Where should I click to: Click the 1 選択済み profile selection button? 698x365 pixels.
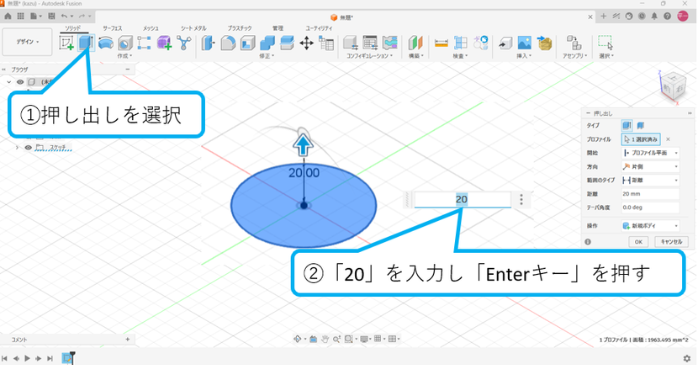click(641, 139)
